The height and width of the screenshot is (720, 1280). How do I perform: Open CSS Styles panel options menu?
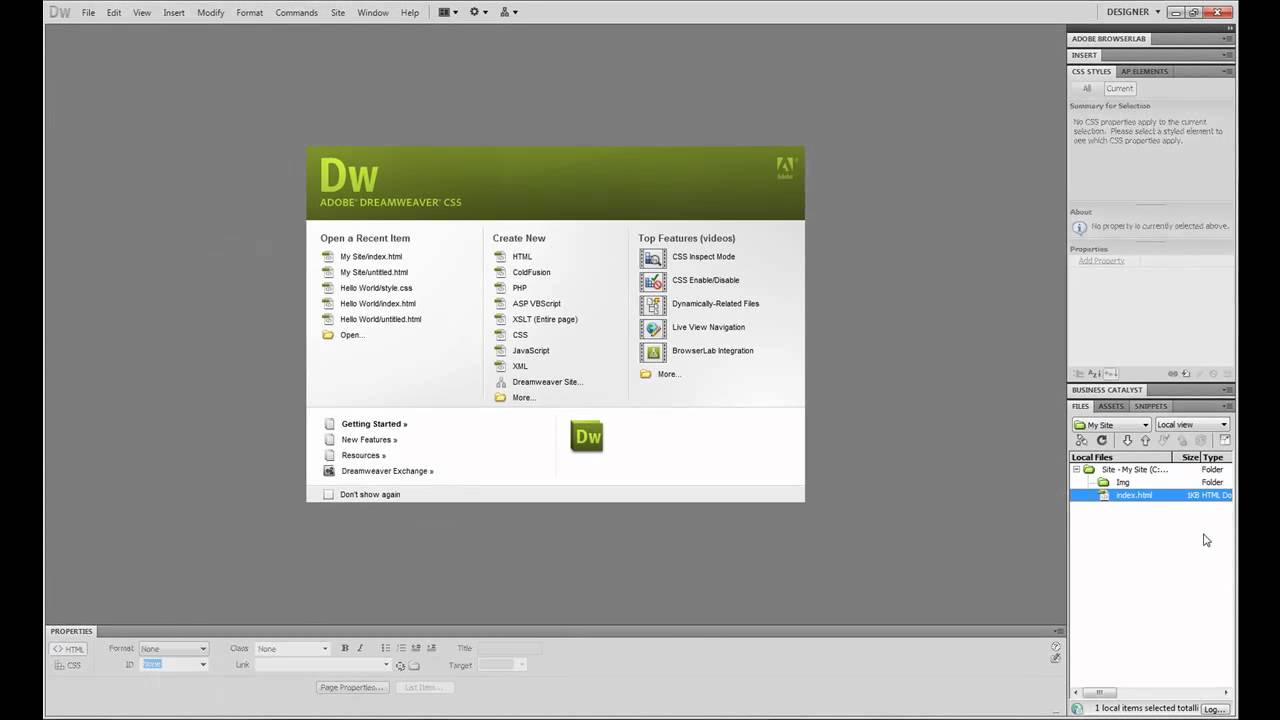(1226, 71)
